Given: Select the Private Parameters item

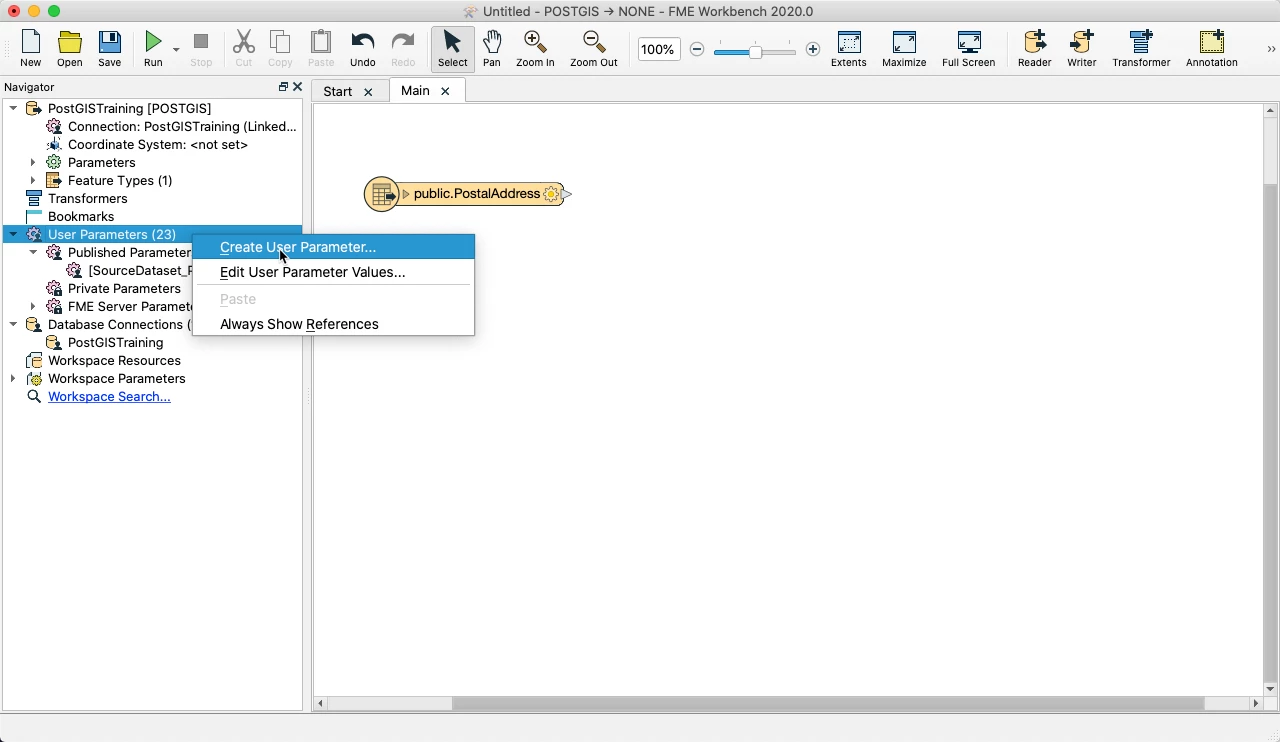Looking at the screenshot, I should tap(114, 288).
